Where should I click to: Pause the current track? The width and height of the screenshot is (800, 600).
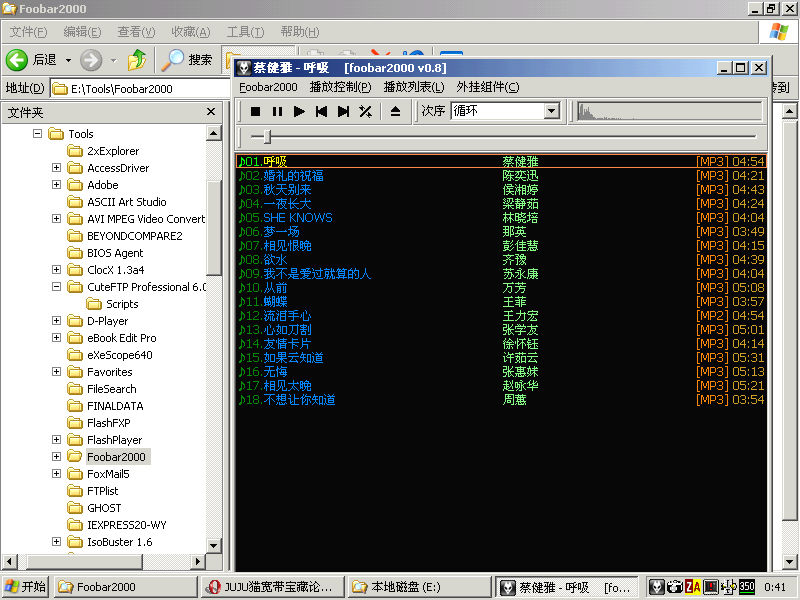(277, 111)
